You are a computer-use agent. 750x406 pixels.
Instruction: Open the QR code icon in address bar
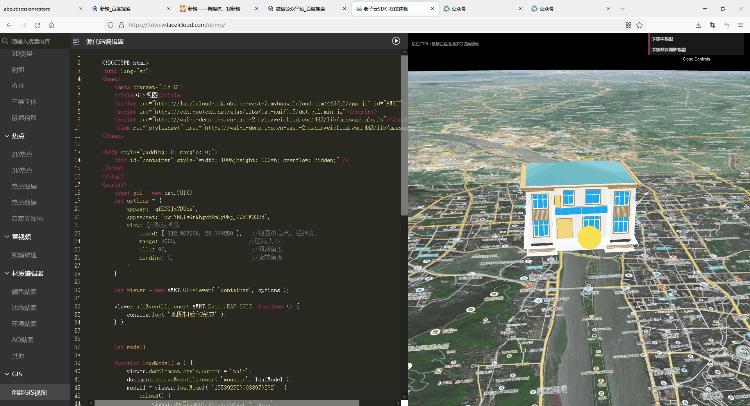coord(628,25)
